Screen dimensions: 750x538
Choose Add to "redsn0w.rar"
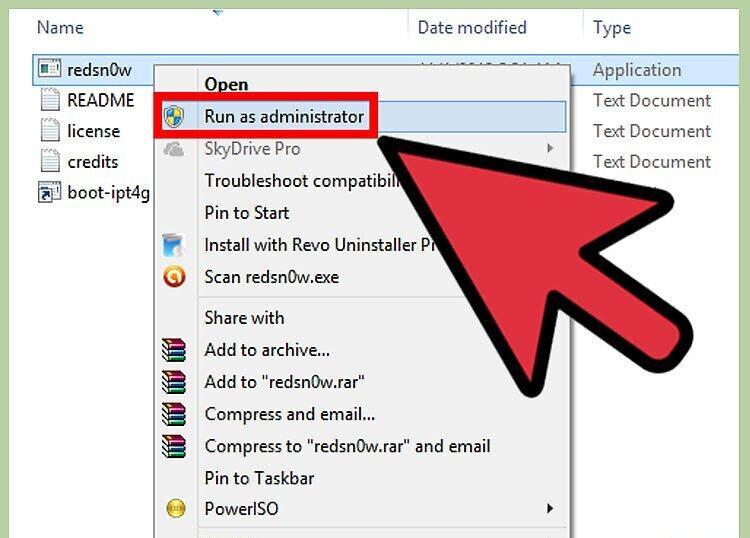(x=284, y=382)
